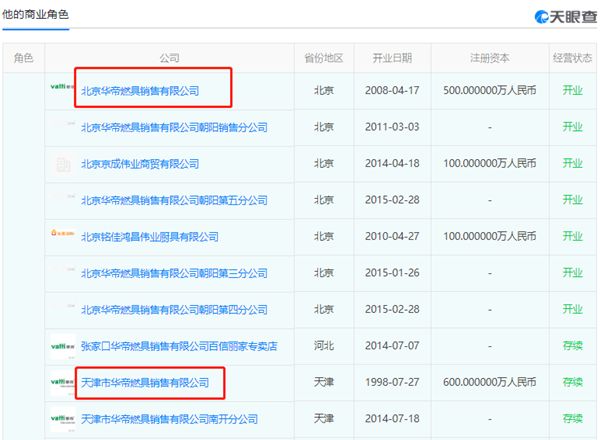The height and width of the screenshot is (440, 600).
Task: Click 100.000000万人民币 in 2010-04-27 row
Action: tap(490, 236)
